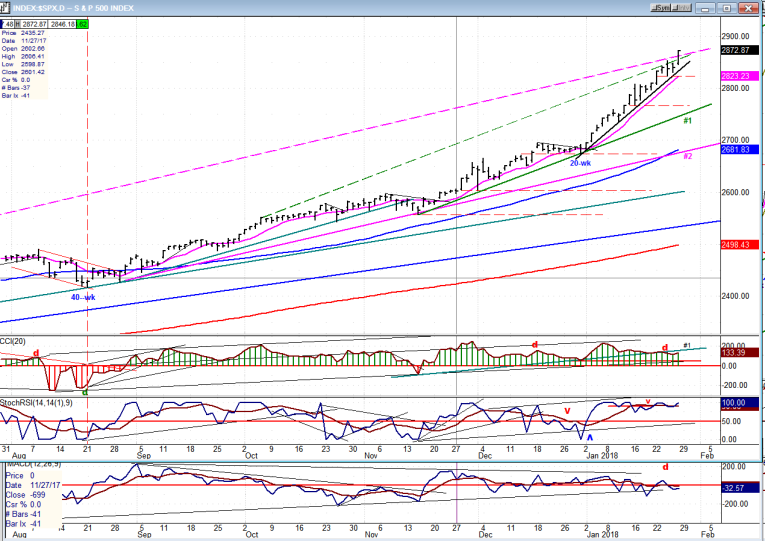The height and width of the screenshot is (541, 765).
Task: Click the green #1 trendline label
Action: tap(688, 121)
